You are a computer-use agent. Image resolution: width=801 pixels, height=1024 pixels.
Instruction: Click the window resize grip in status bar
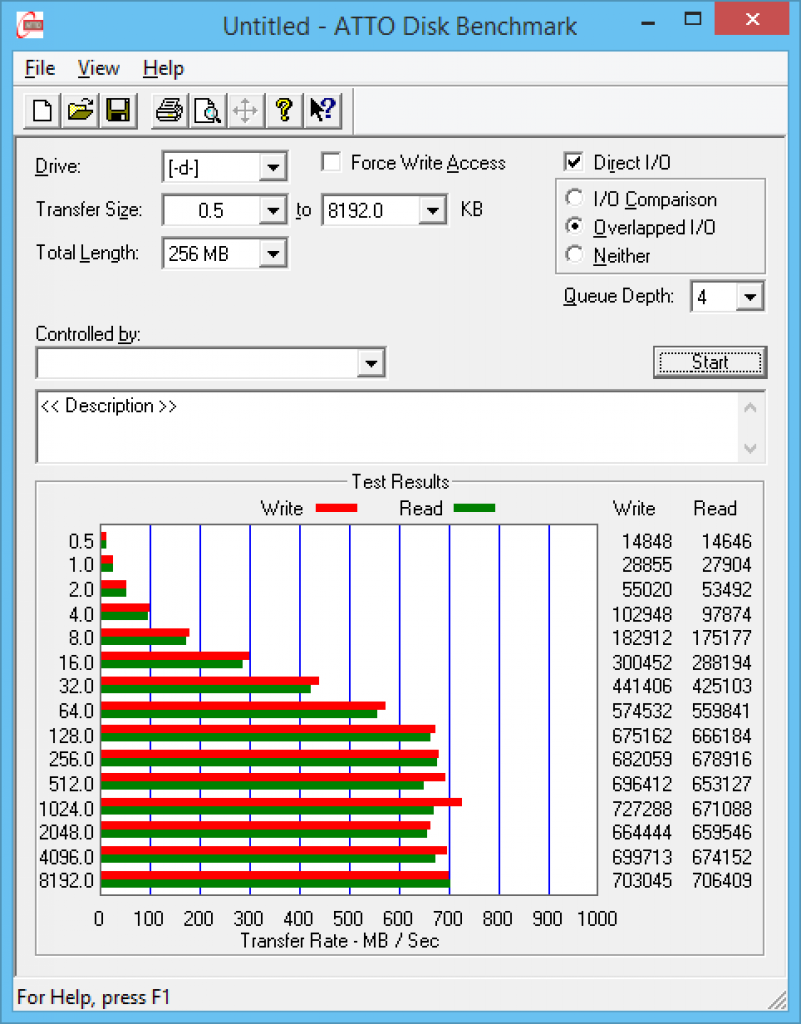(x=777, y=999)
